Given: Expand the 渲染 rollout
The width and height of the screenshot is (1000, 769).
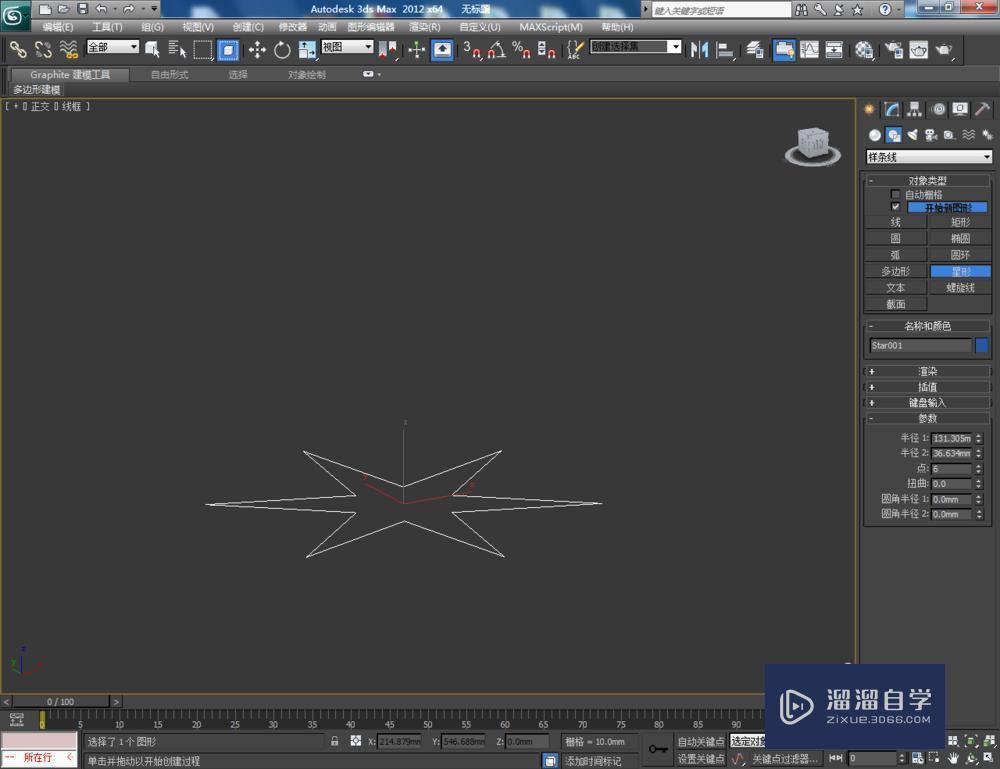Looking at the screenshot, I should tap(928, 371).
